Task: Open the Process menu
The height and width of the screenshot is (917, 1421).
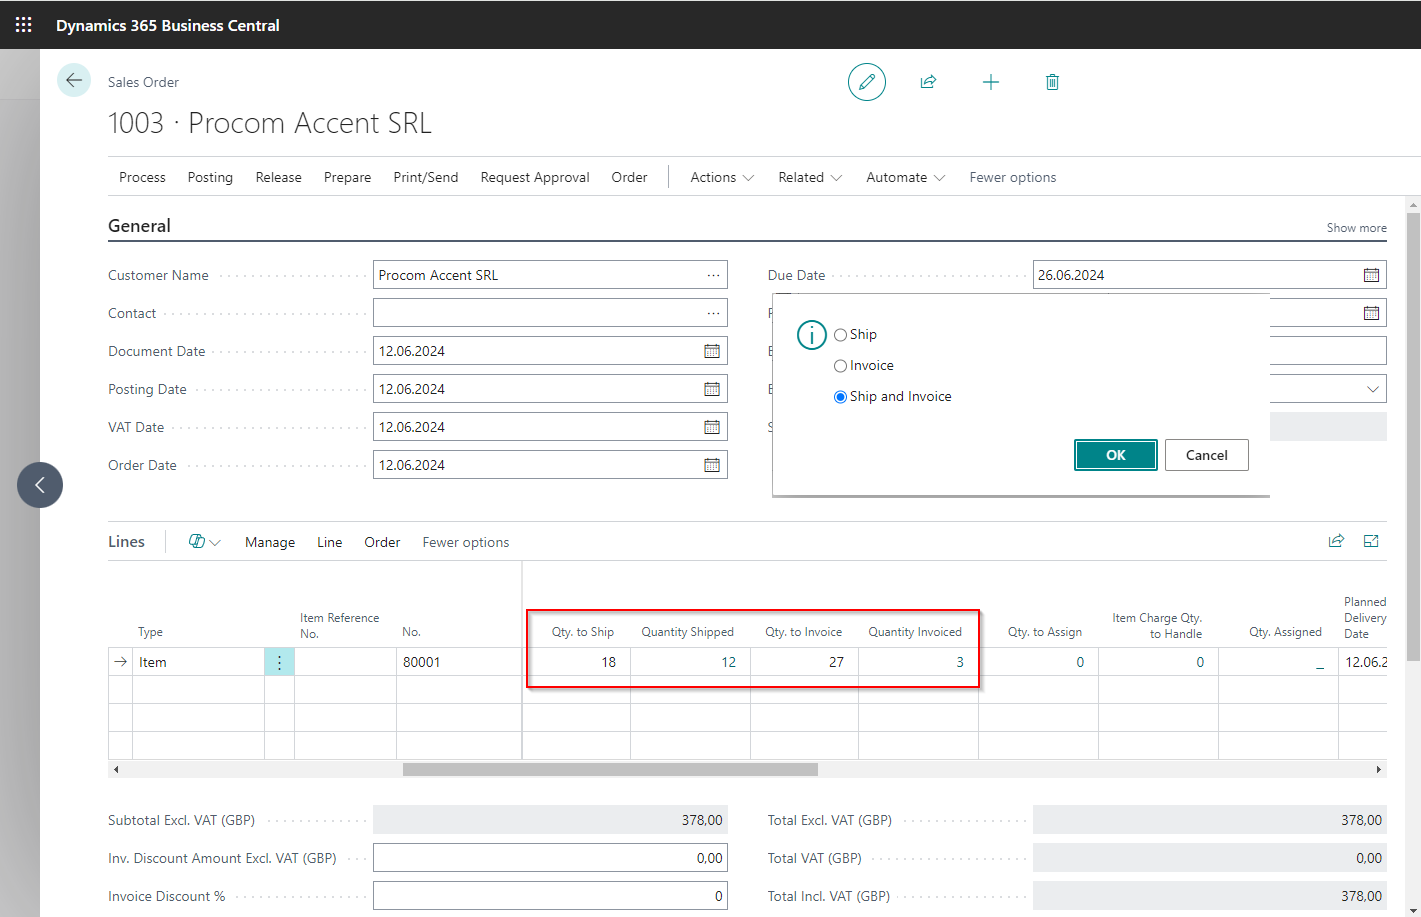Action: [x=142, y=177]
